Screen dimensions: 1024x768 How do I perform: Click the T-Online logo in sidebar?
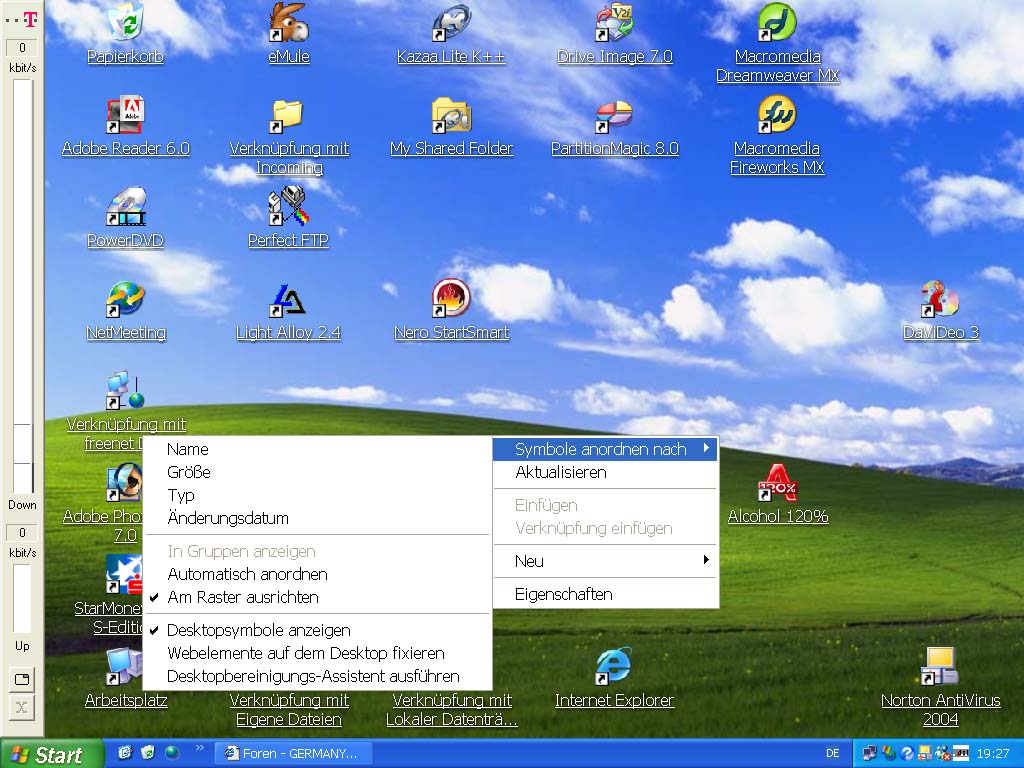click(30, 20)
